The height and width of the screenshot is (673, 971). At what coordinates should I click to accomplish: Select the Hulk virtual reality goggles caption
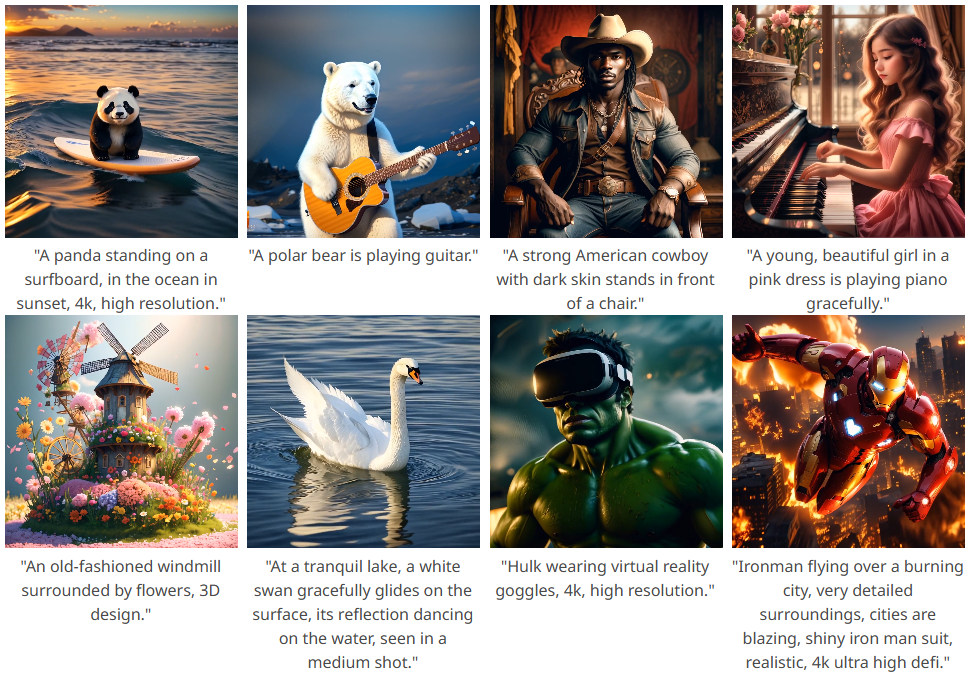click(605, 578)
